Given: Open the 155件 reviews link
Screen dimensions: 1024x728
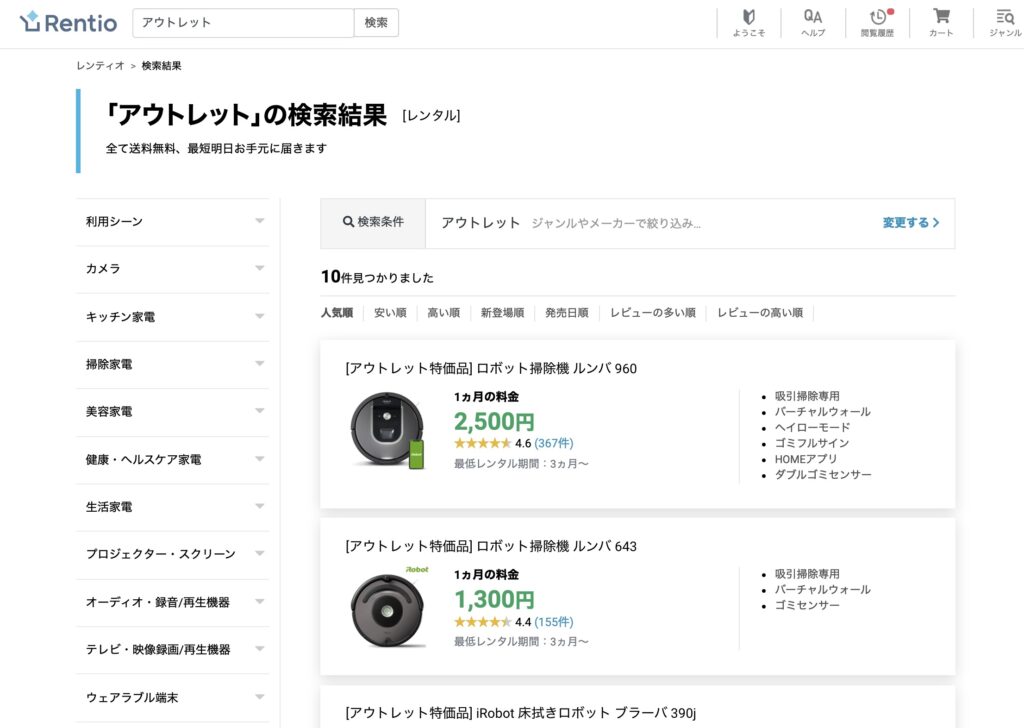Looking at the screenshot, I should 554,622.
